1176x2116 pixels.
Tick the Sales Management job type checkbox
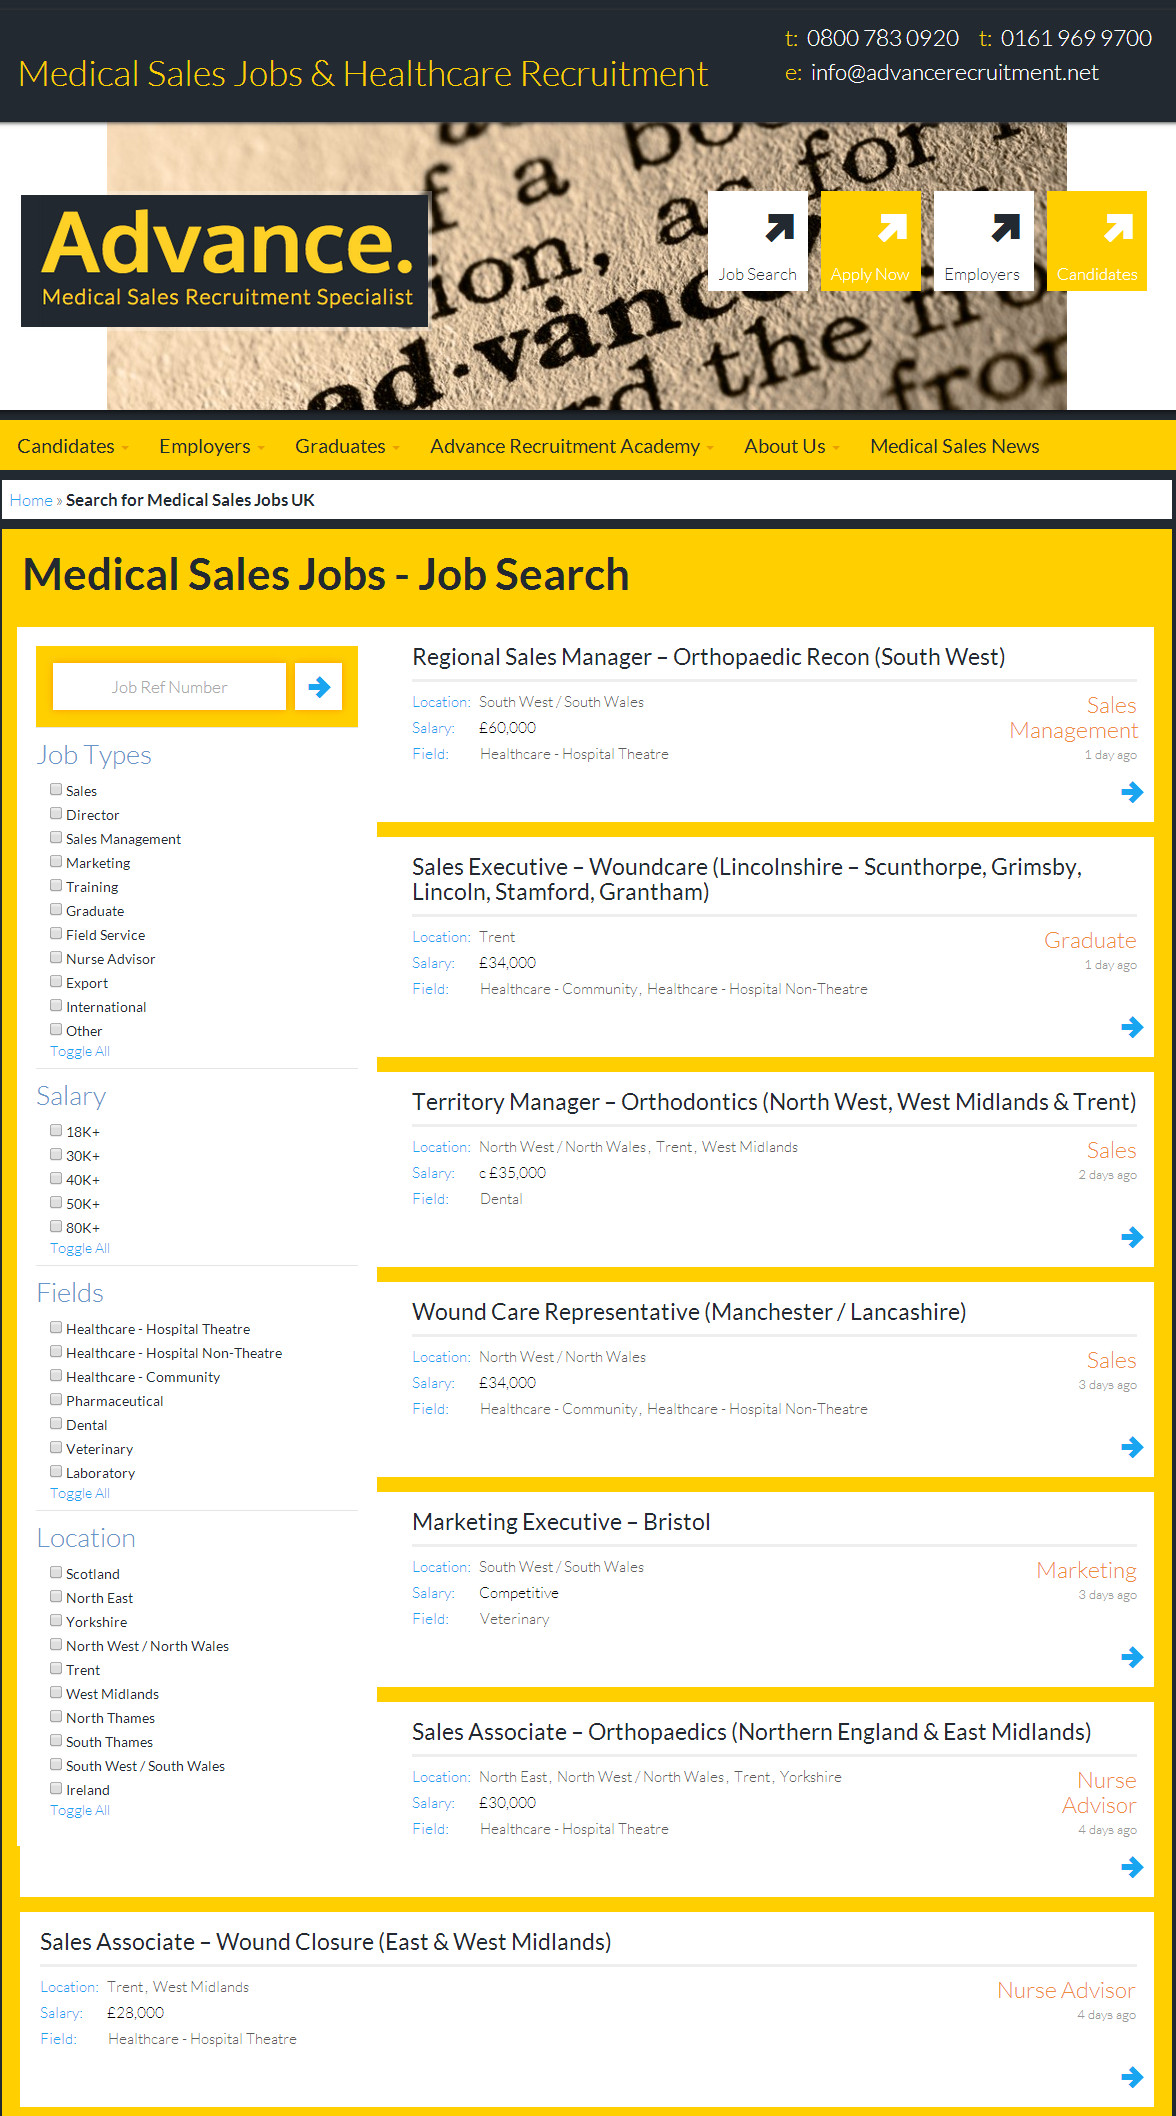pyautogui.click(x=56, y=838)
